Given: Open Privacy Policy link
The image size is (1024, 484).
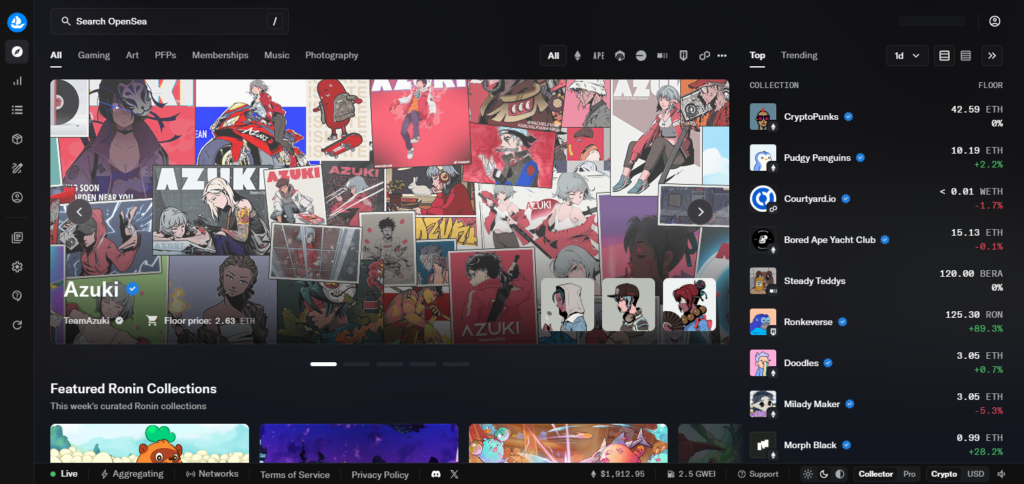Looking at the screenshot, I should (380, 475).
